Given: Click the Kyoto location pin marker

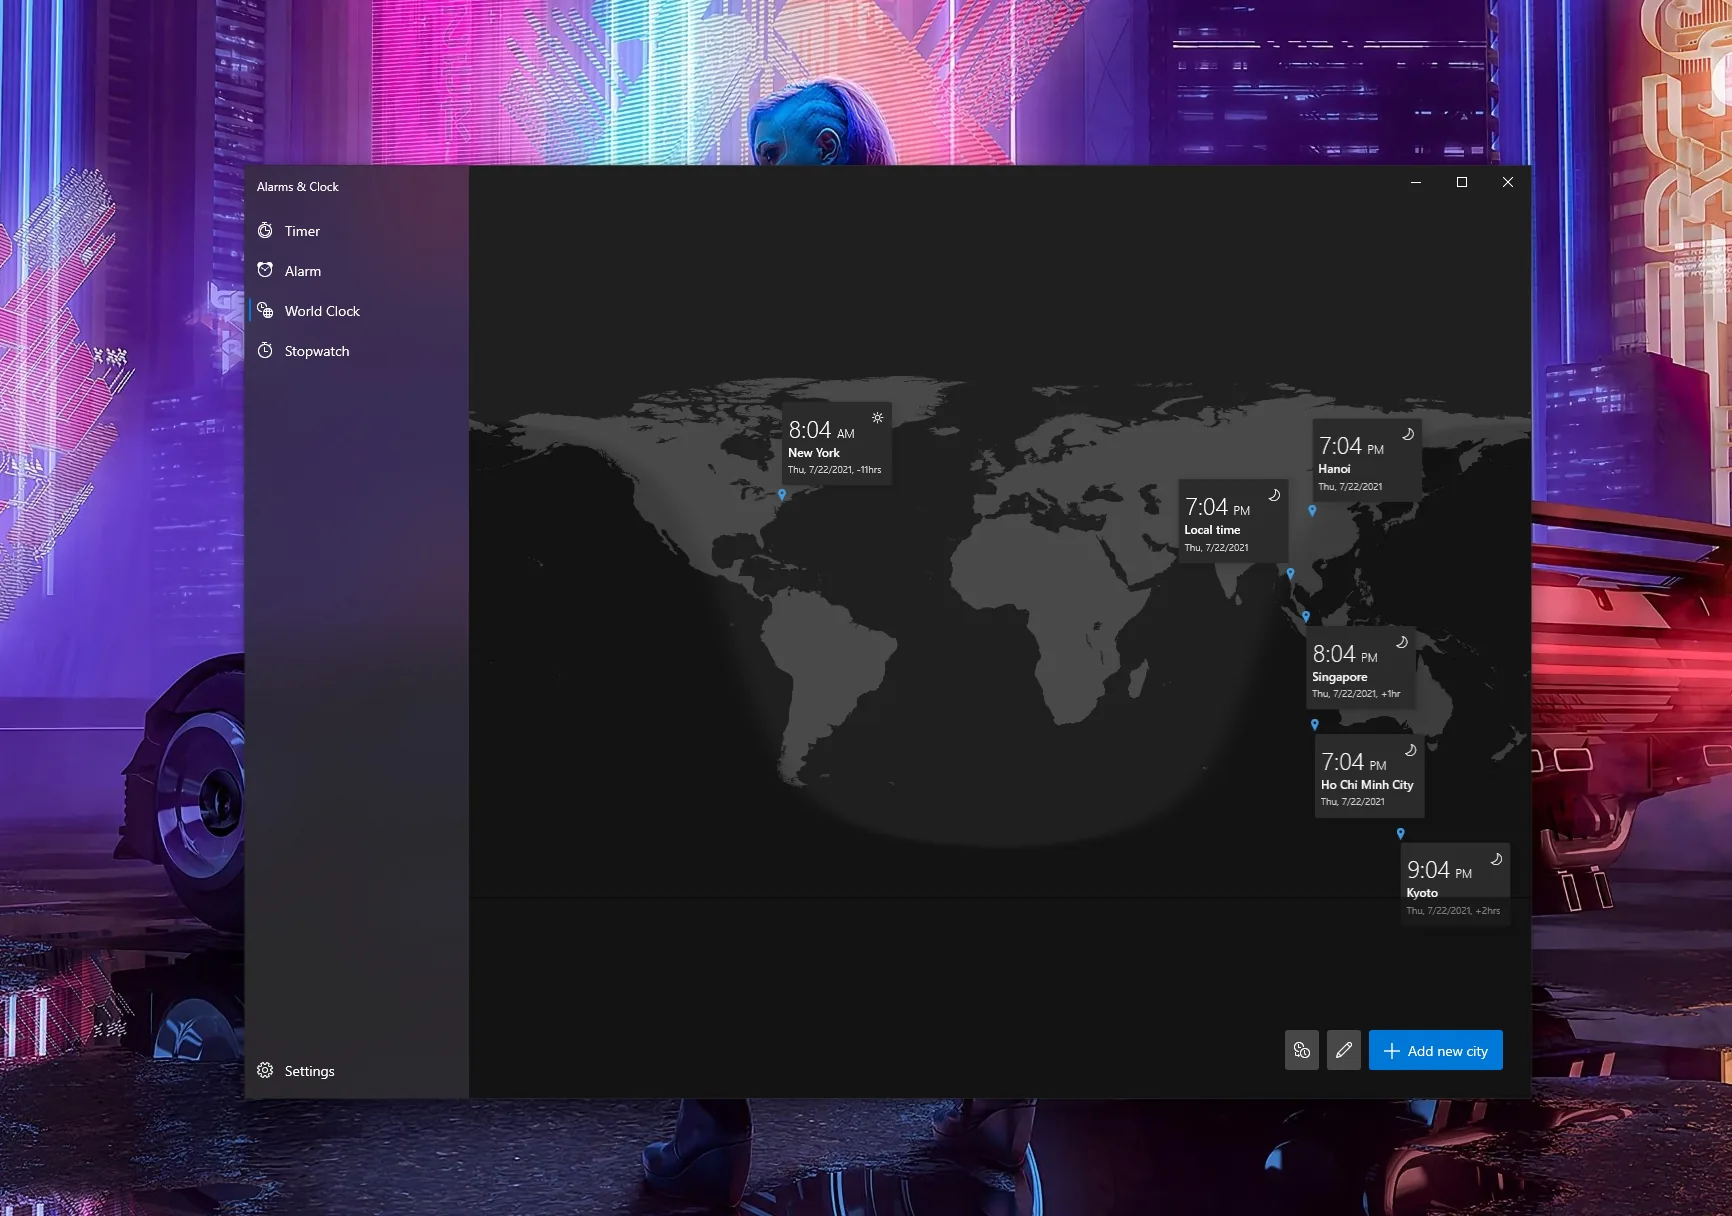Looking at the screenshot, I should [1401, 833].
